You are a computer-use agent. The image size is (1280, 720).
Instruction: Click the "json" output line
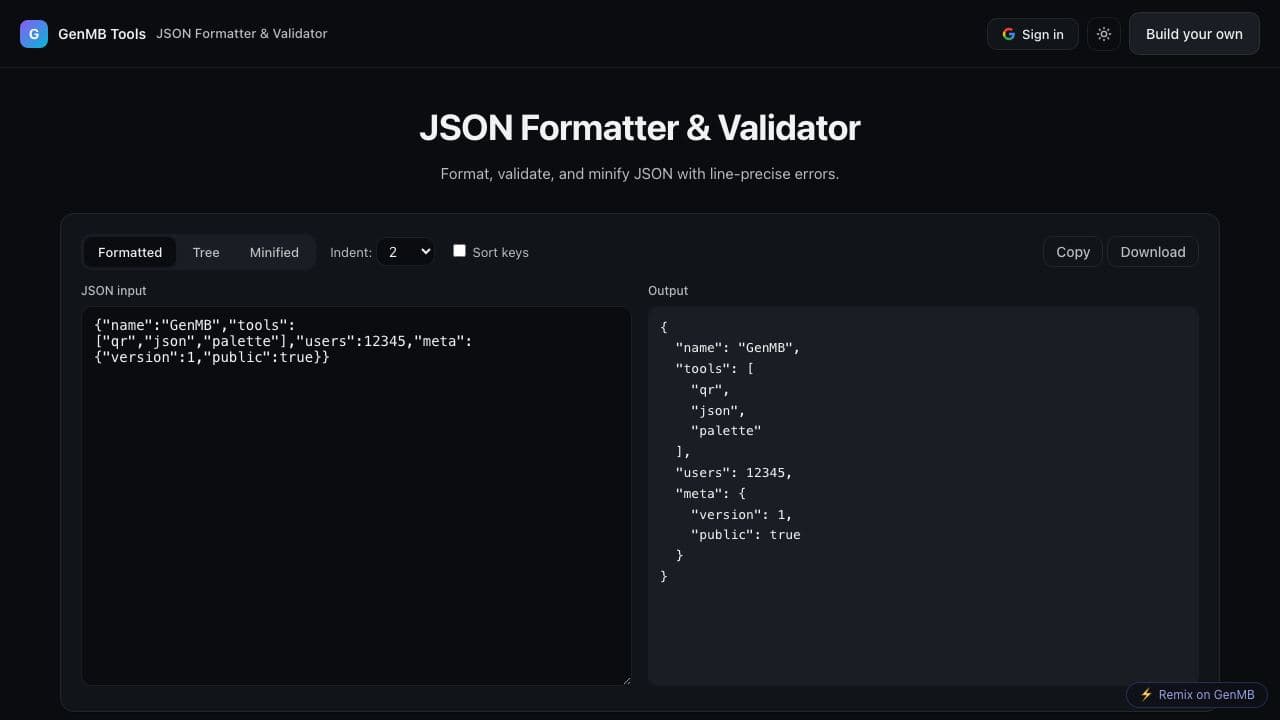(718, 410)
